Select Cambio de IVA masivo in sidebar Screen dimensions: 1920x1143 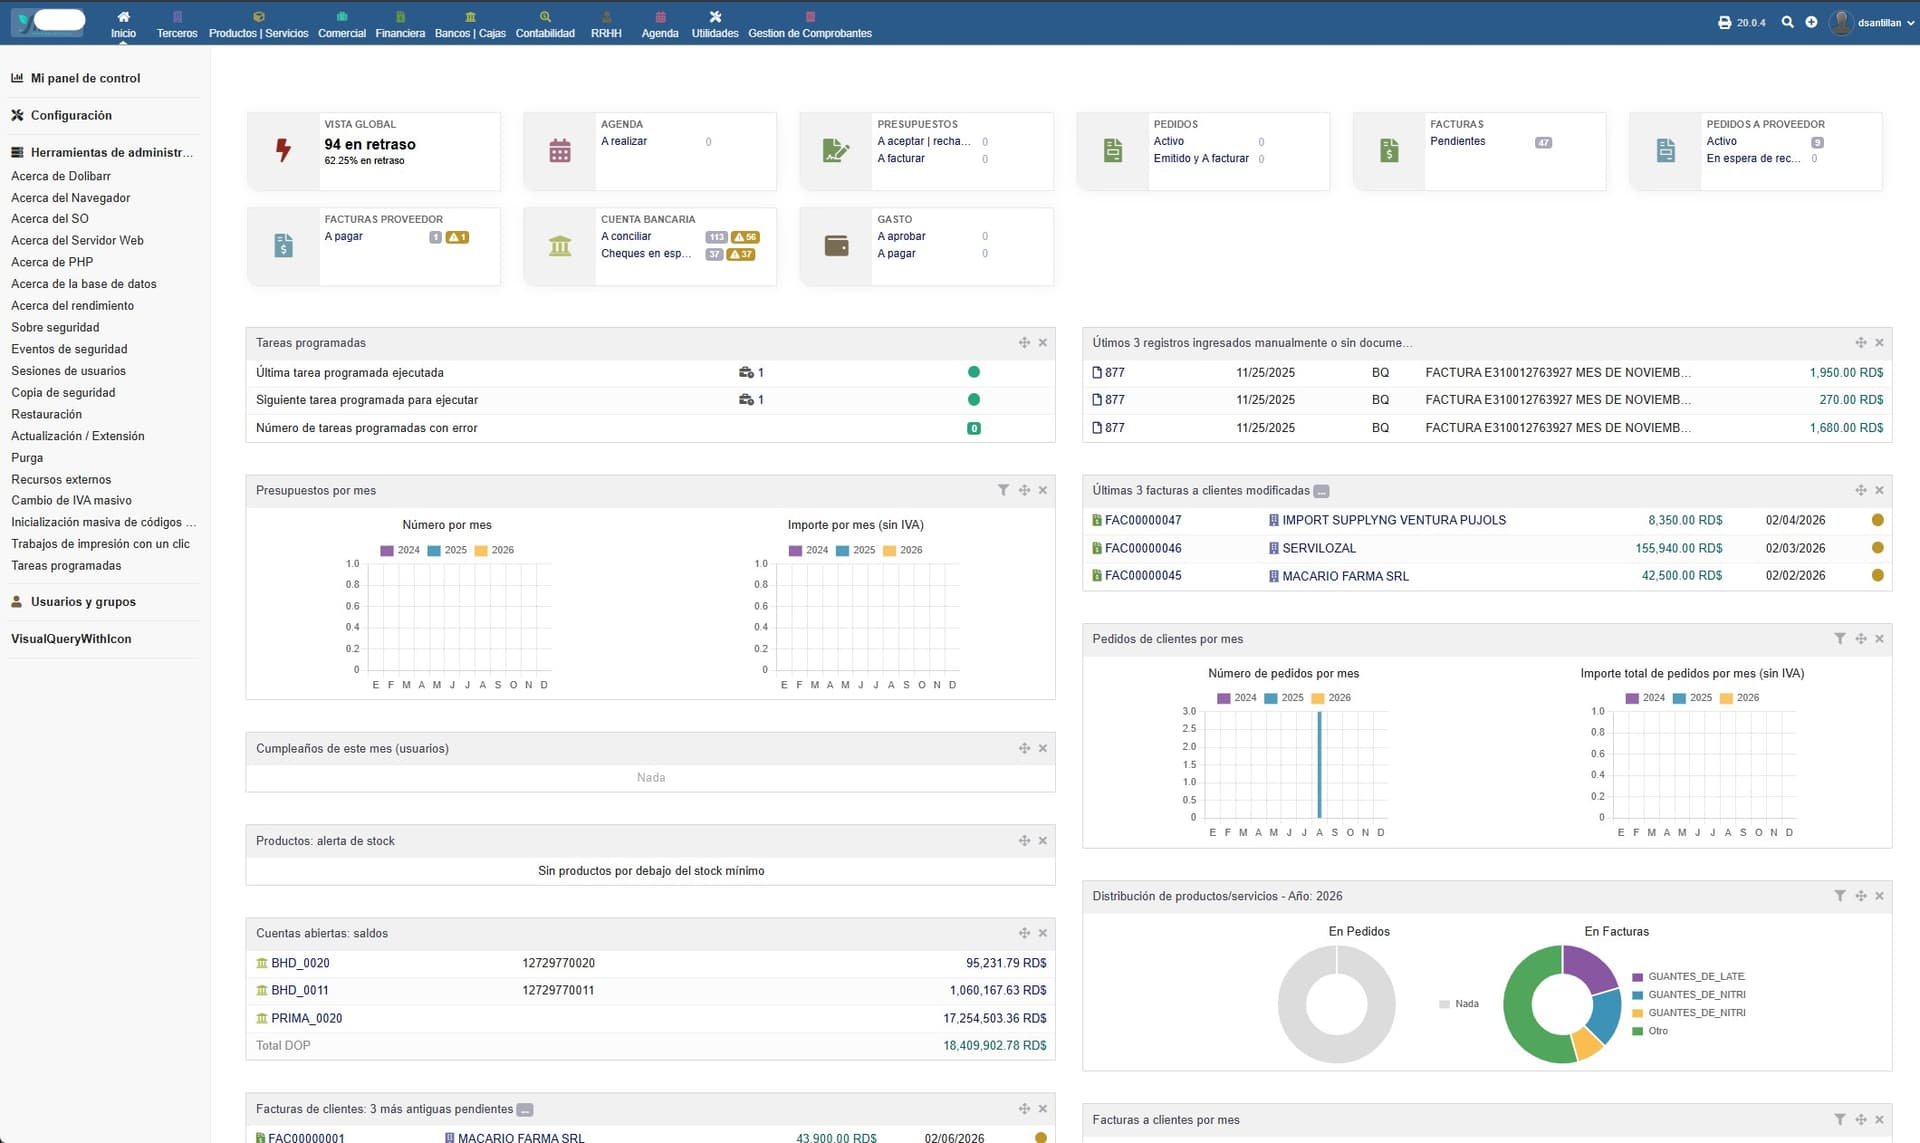[x=72, y=500]
